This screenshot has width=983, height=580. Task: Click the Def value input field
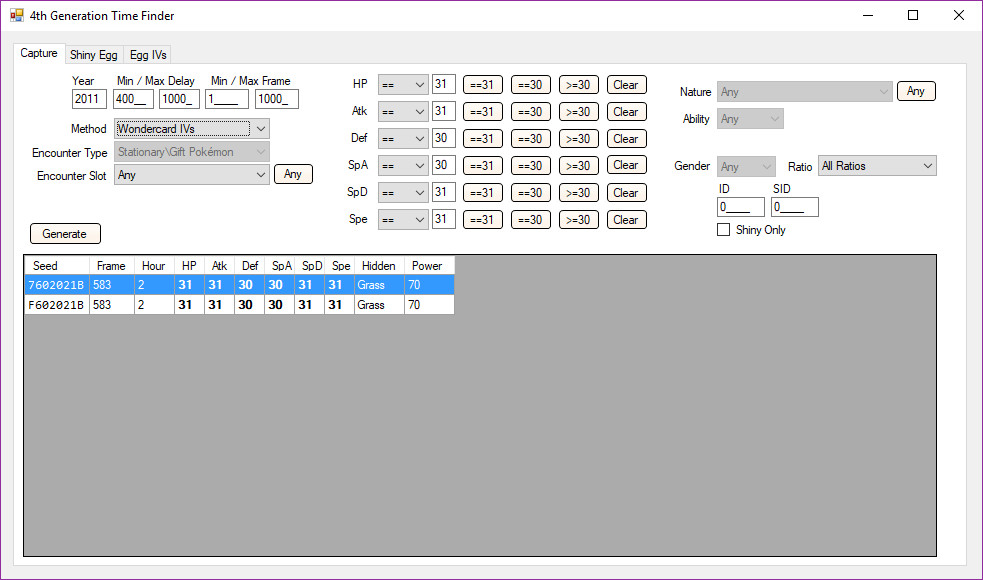coord(444,138)
